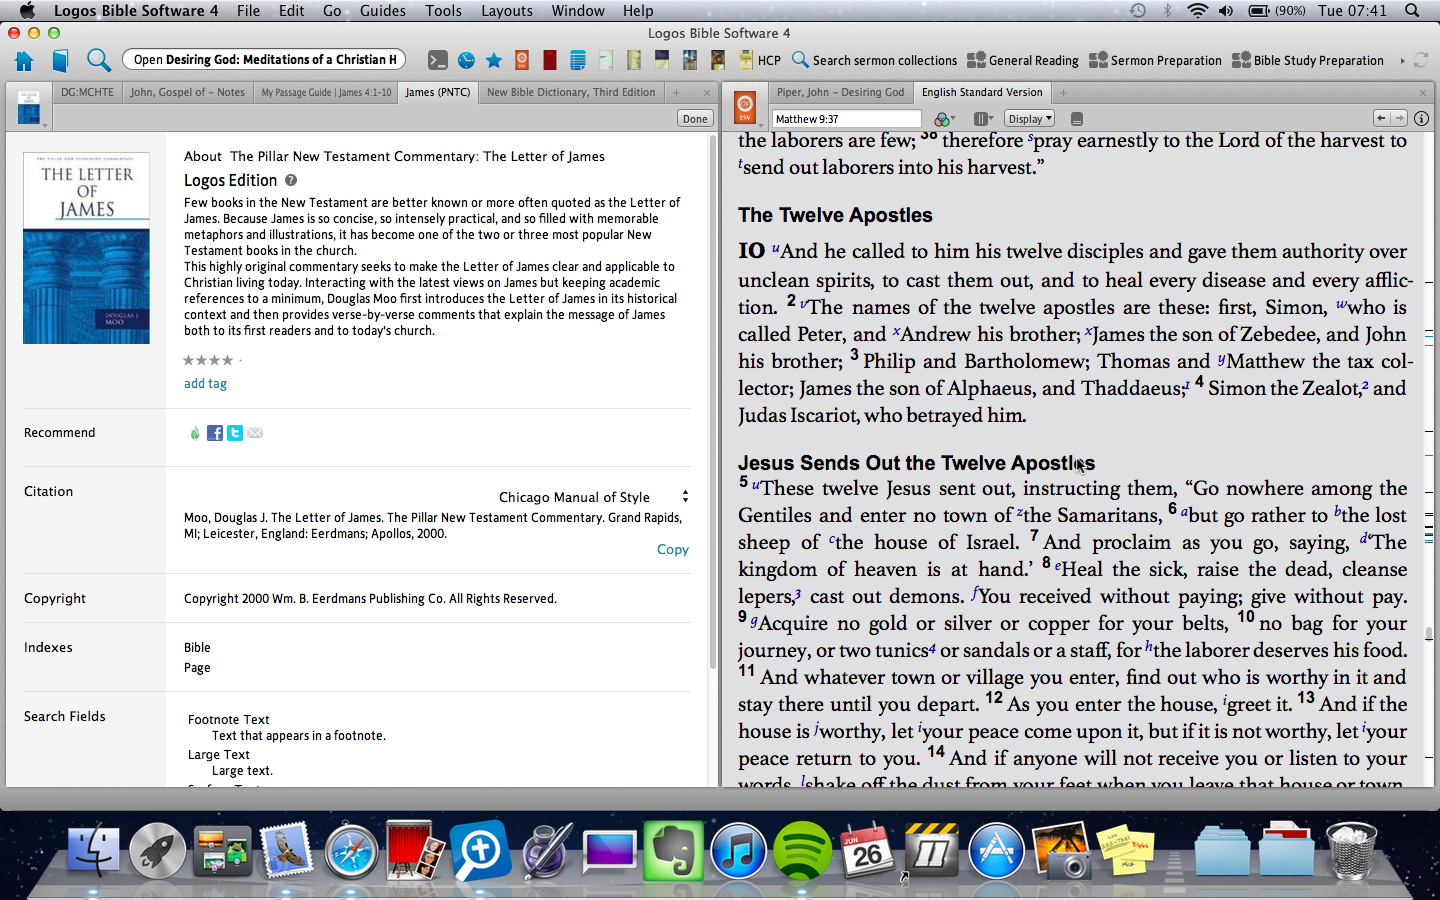Click The Letter of James cover thumbnail
The width and height of the screenshot is (1440, 900).
pyautogui.click(x=86, y=248)
